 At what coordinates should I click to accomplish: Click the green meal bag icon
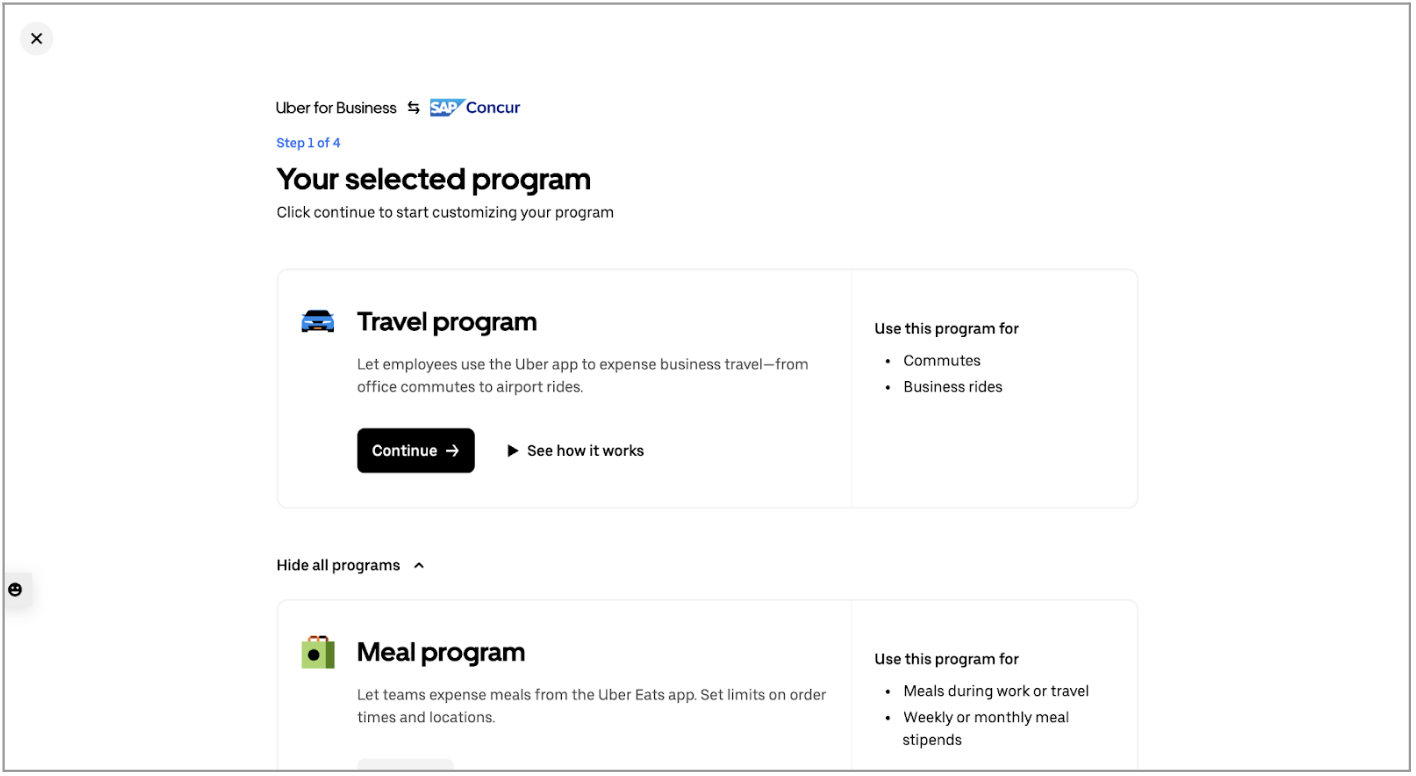pyautogui.click(x=317, y=651)
